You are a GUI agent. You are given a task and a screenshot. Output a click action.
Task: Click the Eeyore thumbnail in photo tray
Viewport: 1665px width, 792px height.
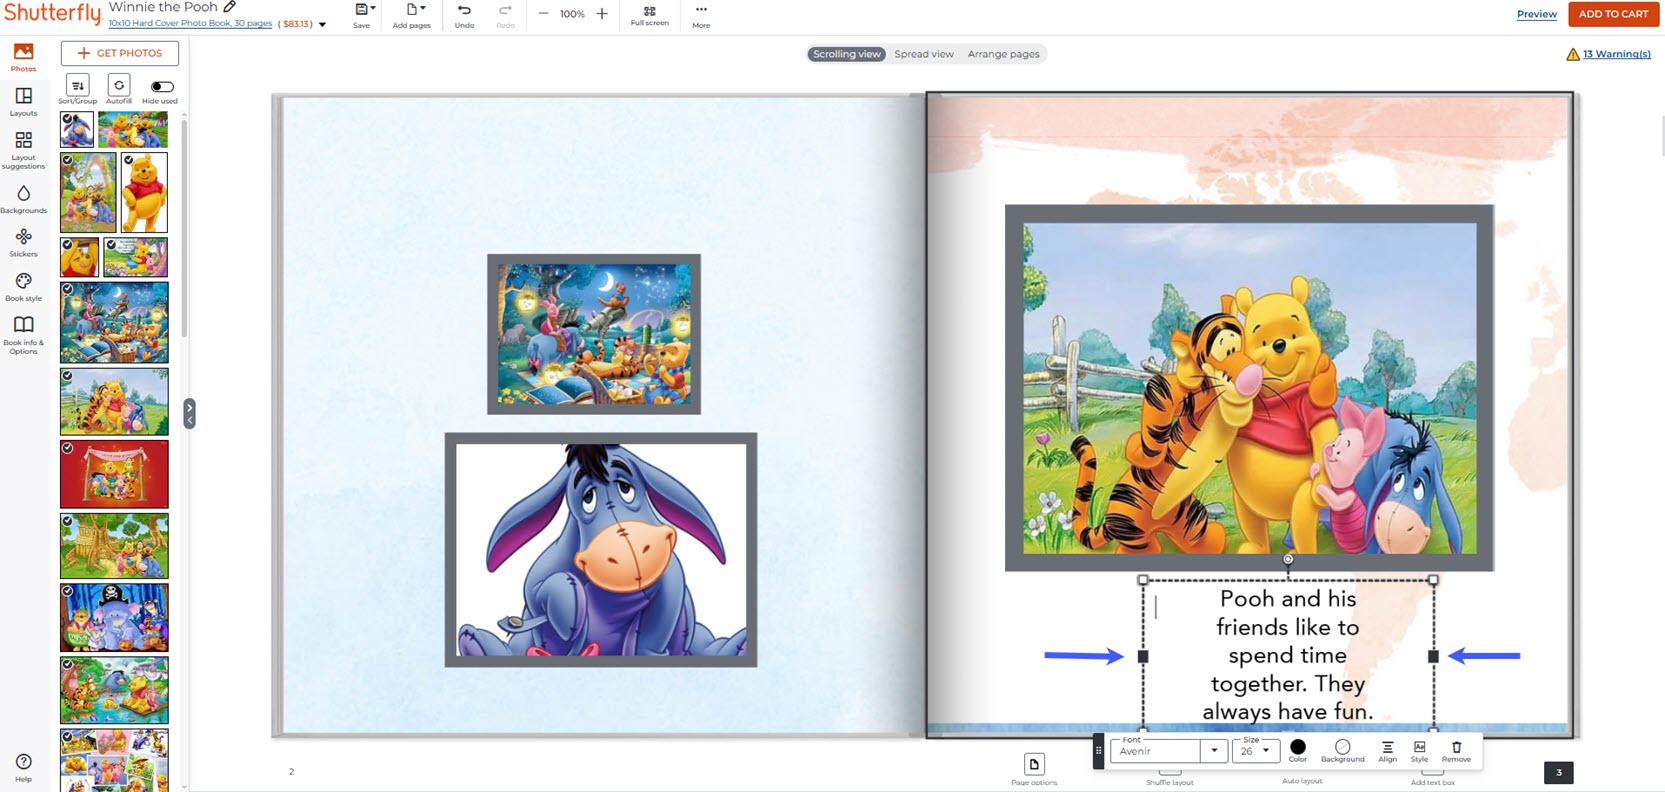point(77,129)
